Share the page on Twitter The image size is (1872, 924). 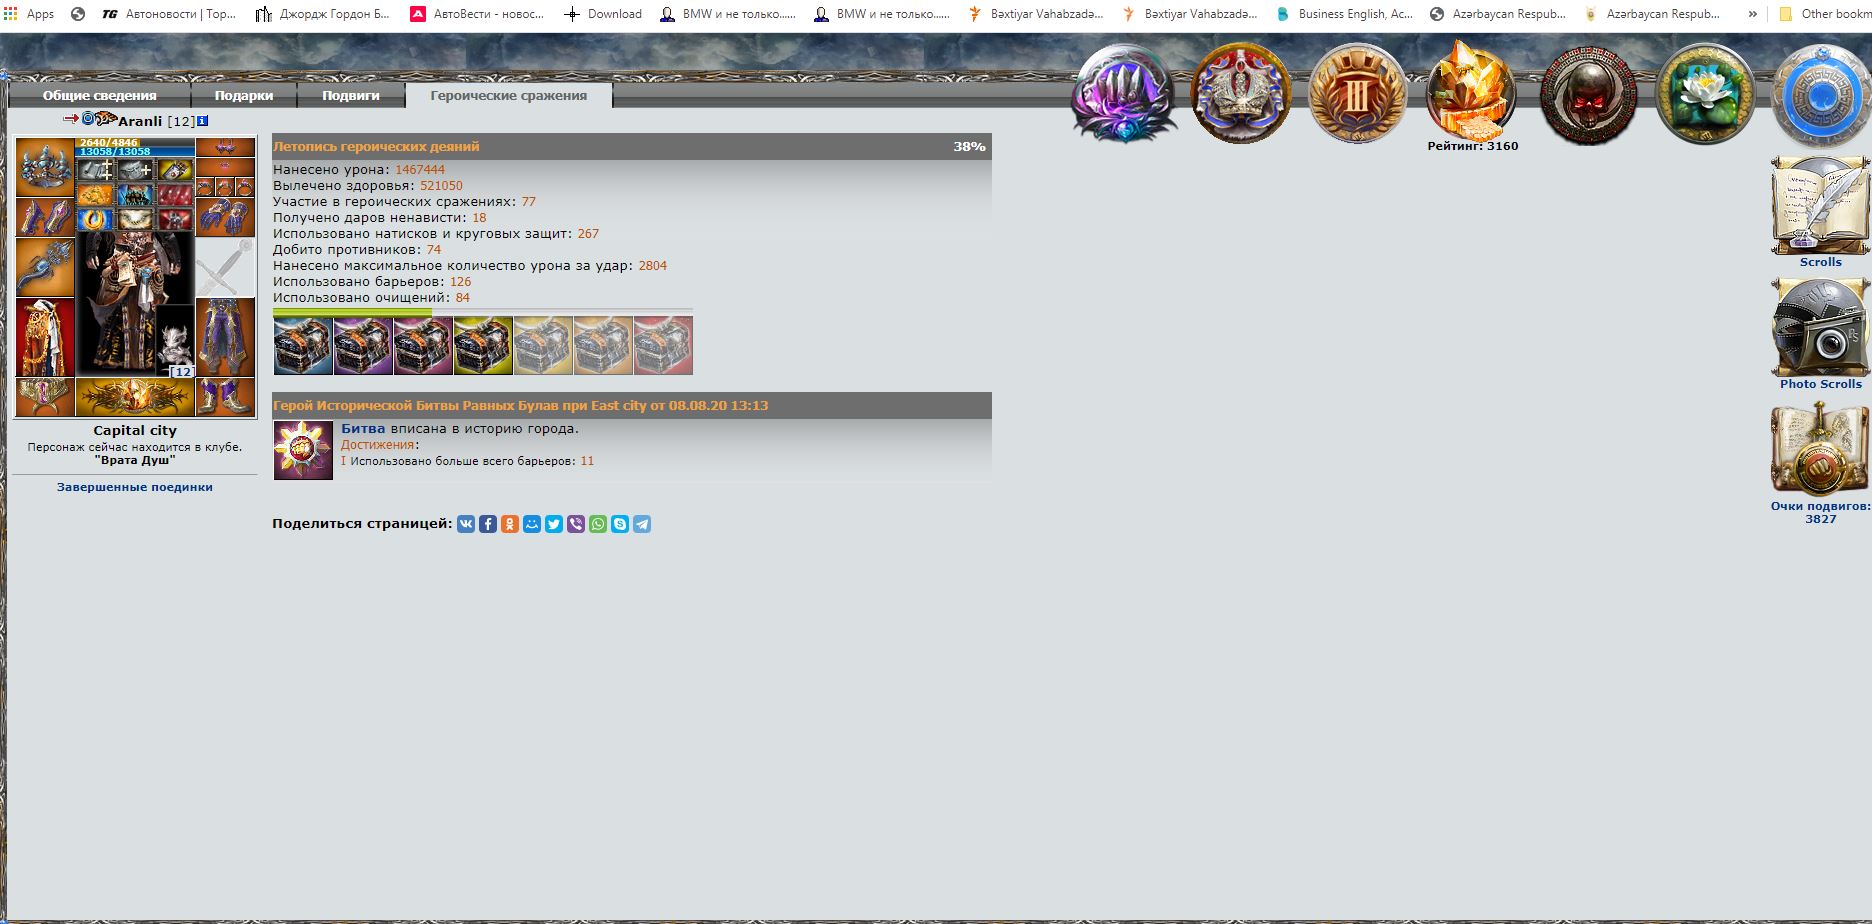[x=554, y=524]
